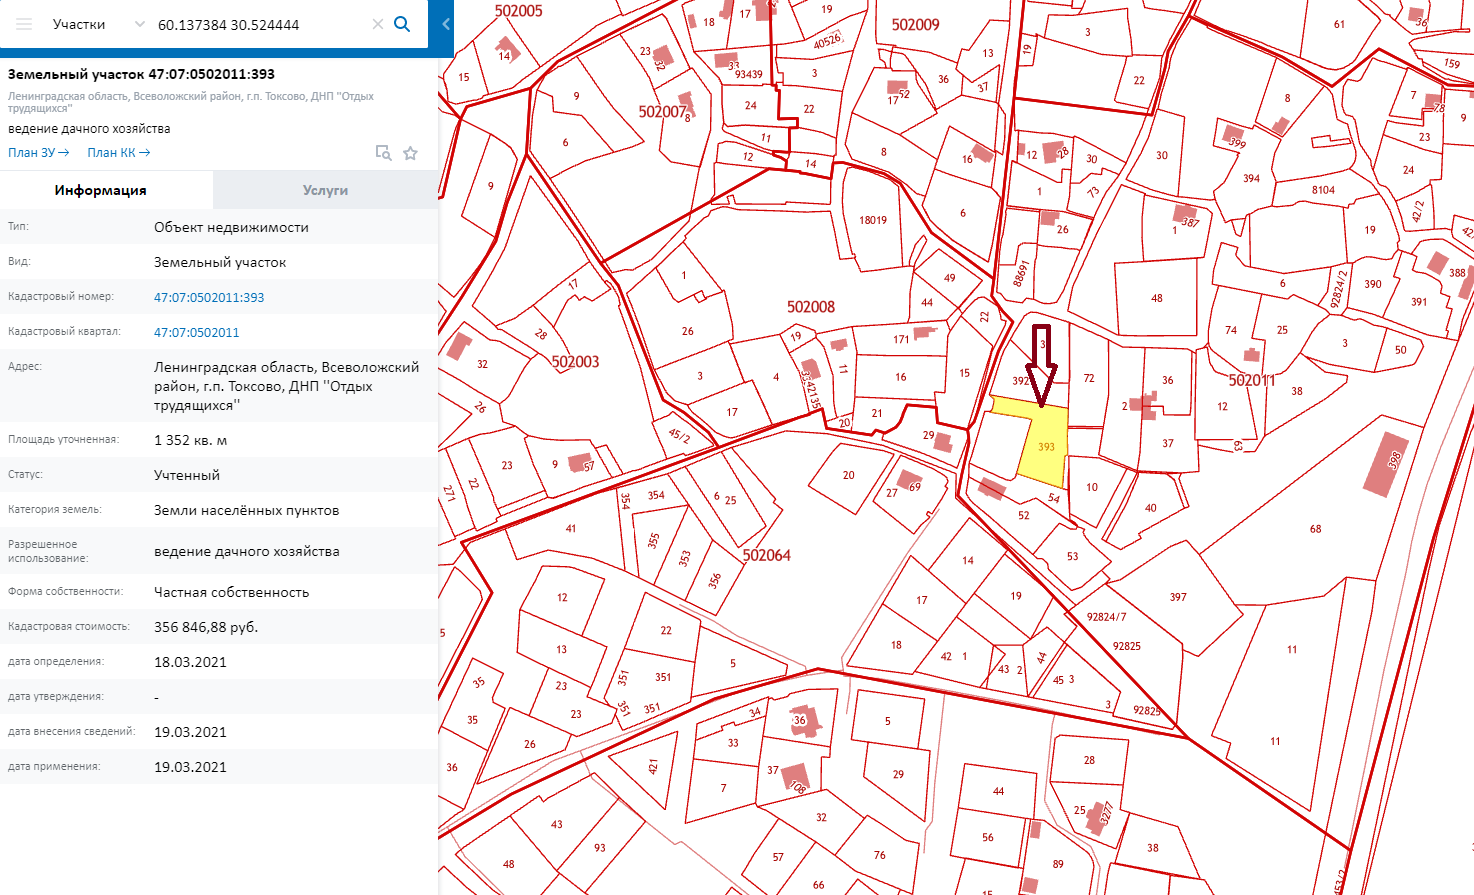Click quarter label 502011 on the map
This screenshot has width=1474, height=895.
(x=1252, y=380)
